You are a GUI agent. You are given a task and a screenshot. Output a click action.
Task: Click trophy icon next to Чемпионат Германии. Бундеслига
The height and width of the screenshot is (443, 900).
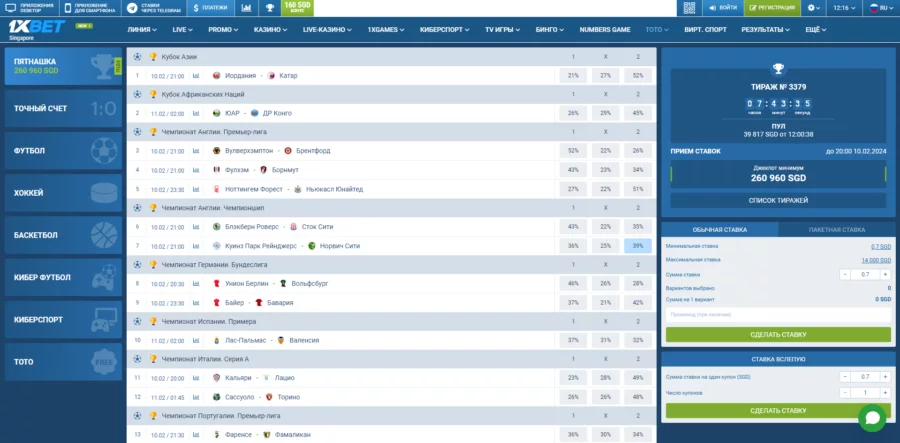click(153, 265)
